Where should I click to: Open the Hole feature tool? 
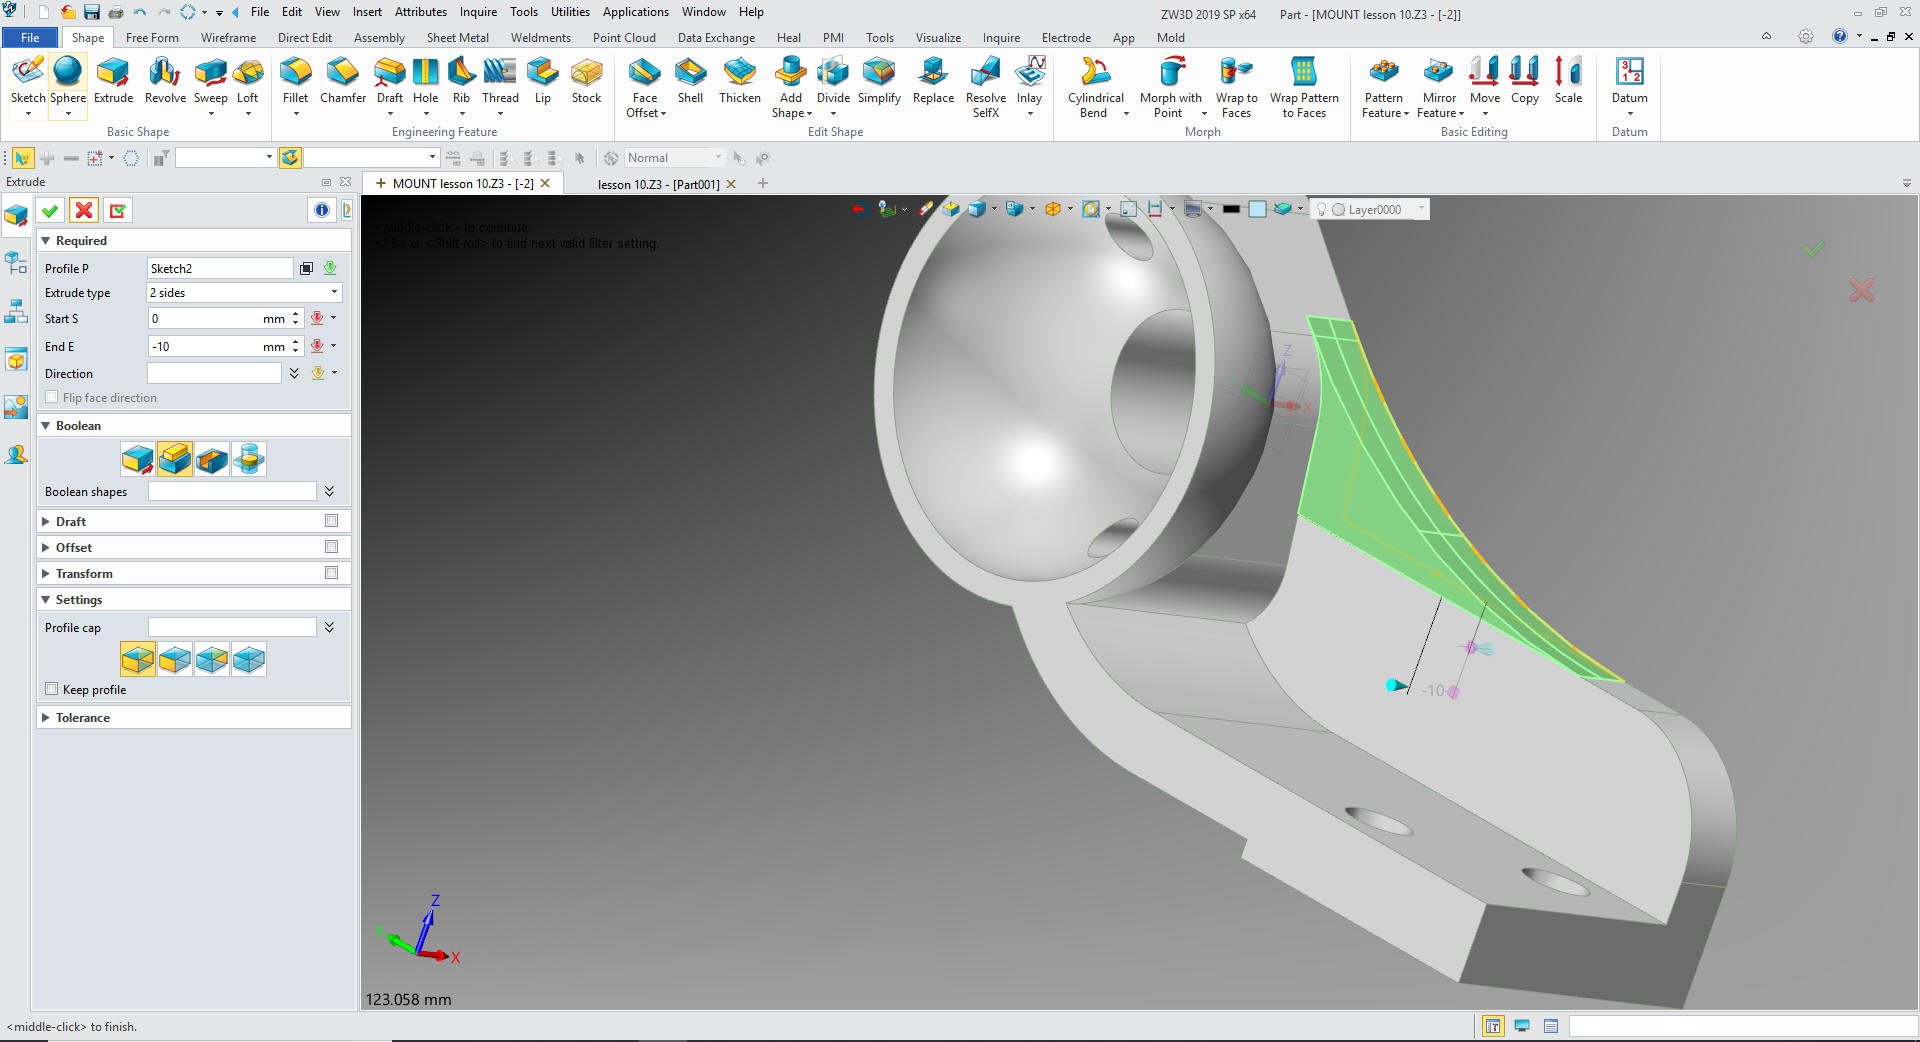tap(425, 80)
